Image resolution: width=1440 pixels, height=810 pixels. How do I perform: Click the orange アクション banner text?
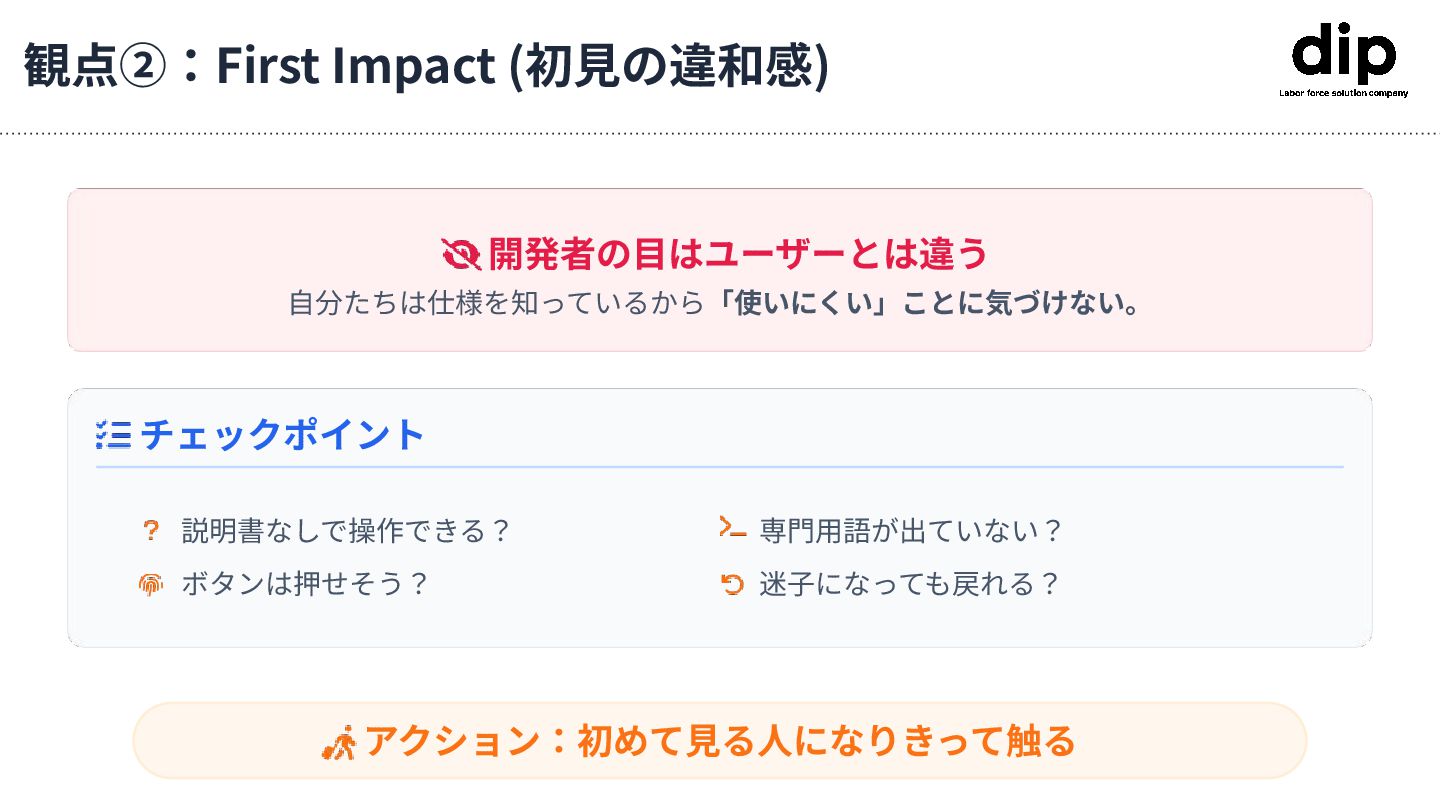pos(719,742)
